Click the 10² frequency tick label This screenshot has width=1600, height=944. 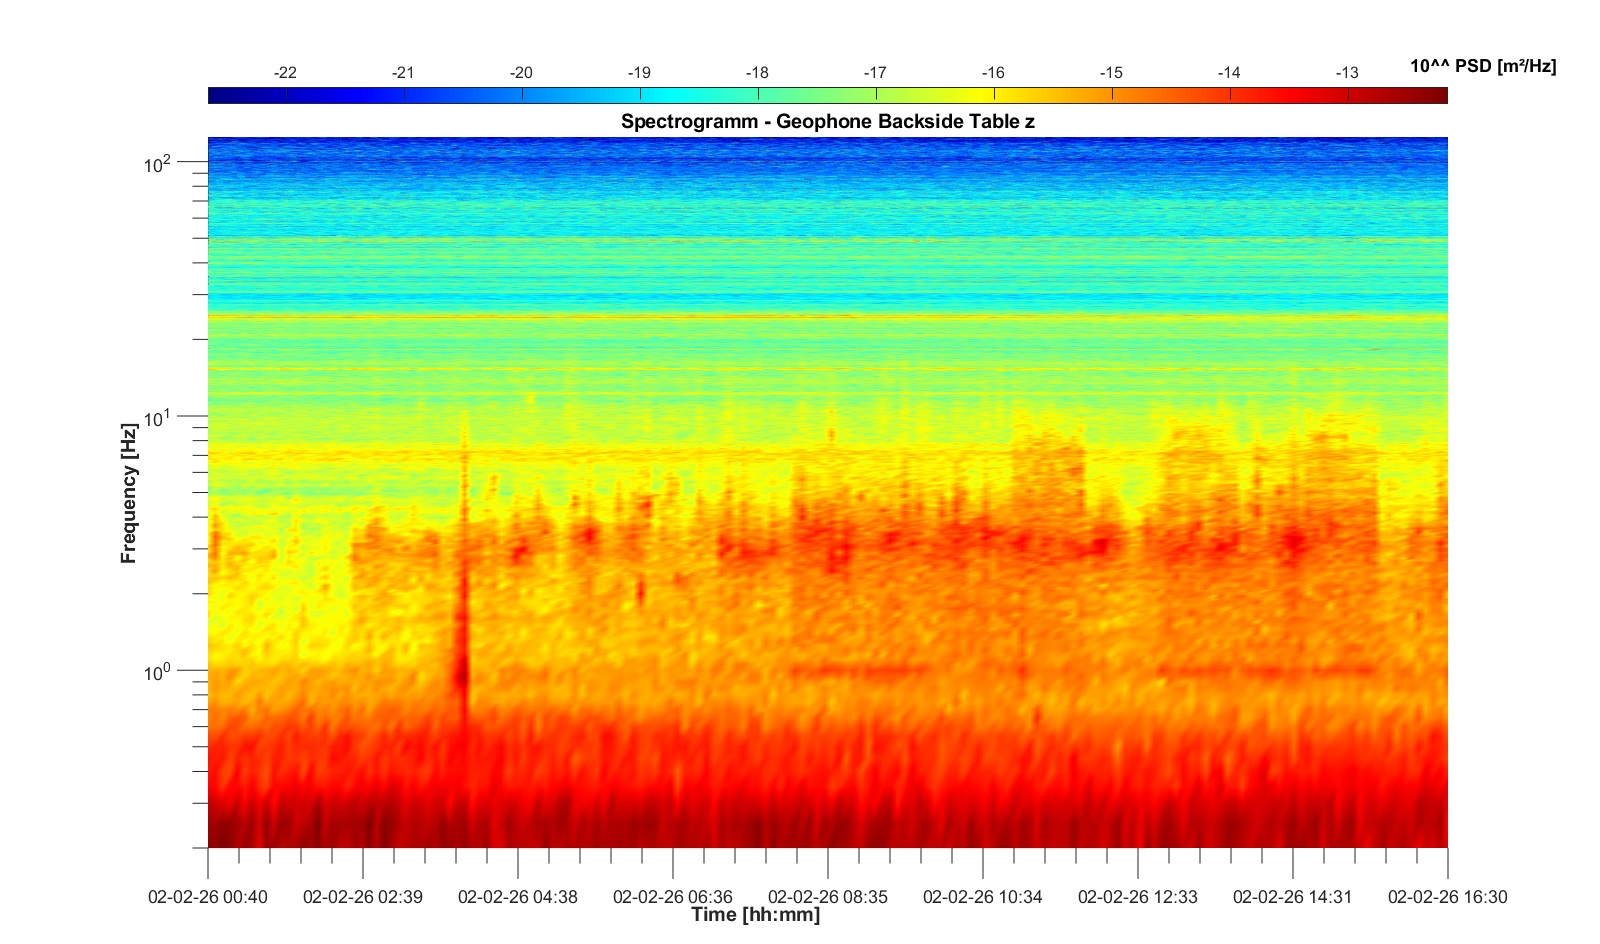tap(158, 163)
